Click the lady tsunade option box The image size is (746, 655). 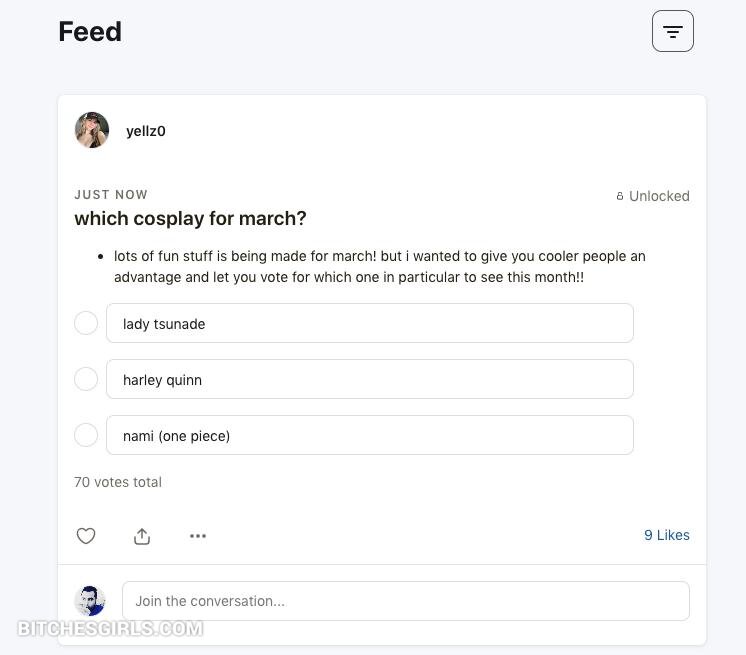(x=369, y=323)
